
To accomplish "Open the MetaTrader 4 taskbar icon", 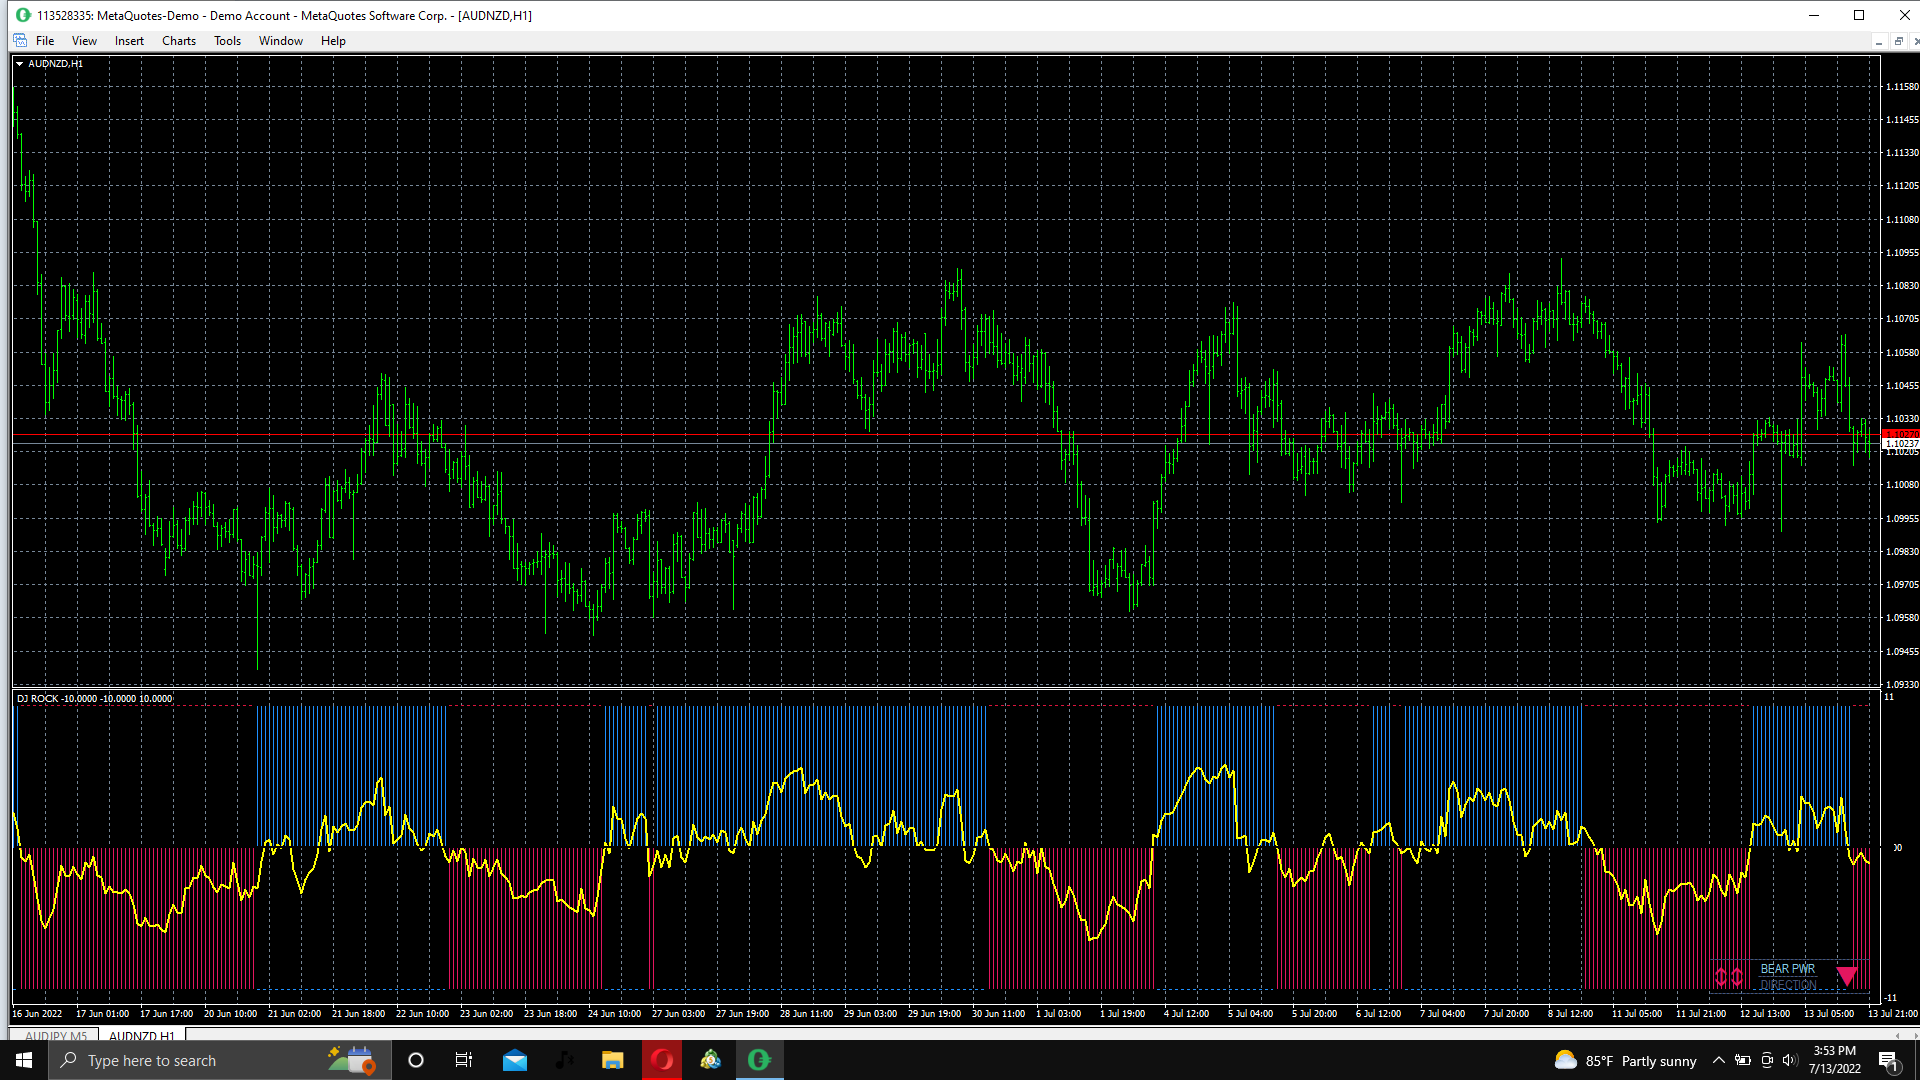I will [710, 1060].
